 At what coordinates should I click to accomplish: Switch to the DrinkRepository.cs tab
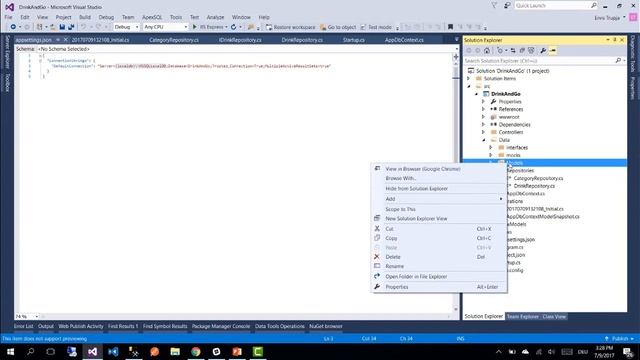click(302, 40)
